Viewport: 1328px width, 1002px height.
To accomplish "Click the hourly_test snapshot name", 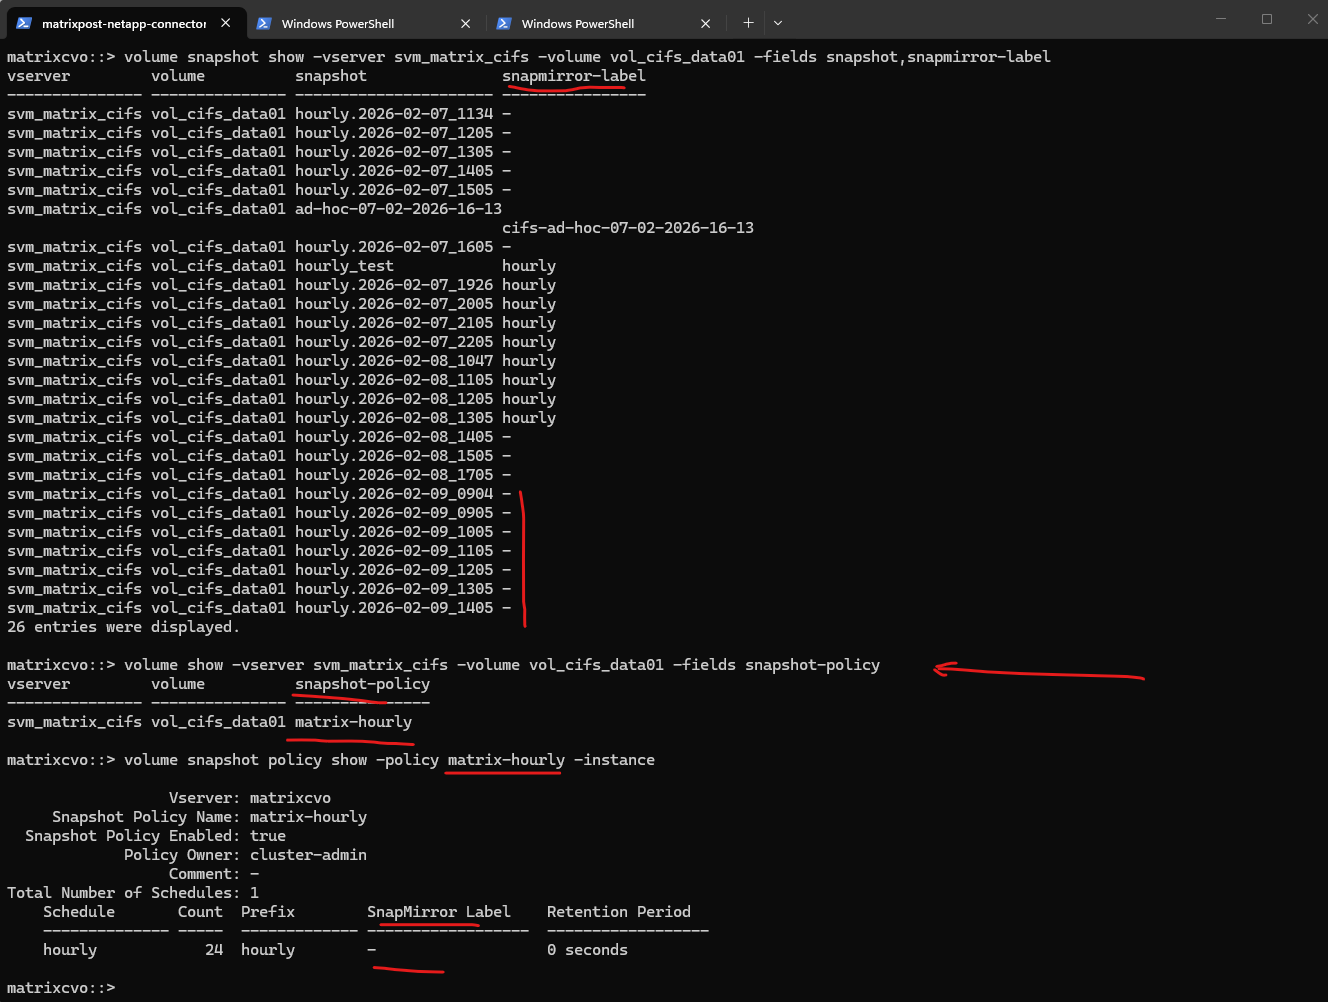I will click(x=344, y=266).
